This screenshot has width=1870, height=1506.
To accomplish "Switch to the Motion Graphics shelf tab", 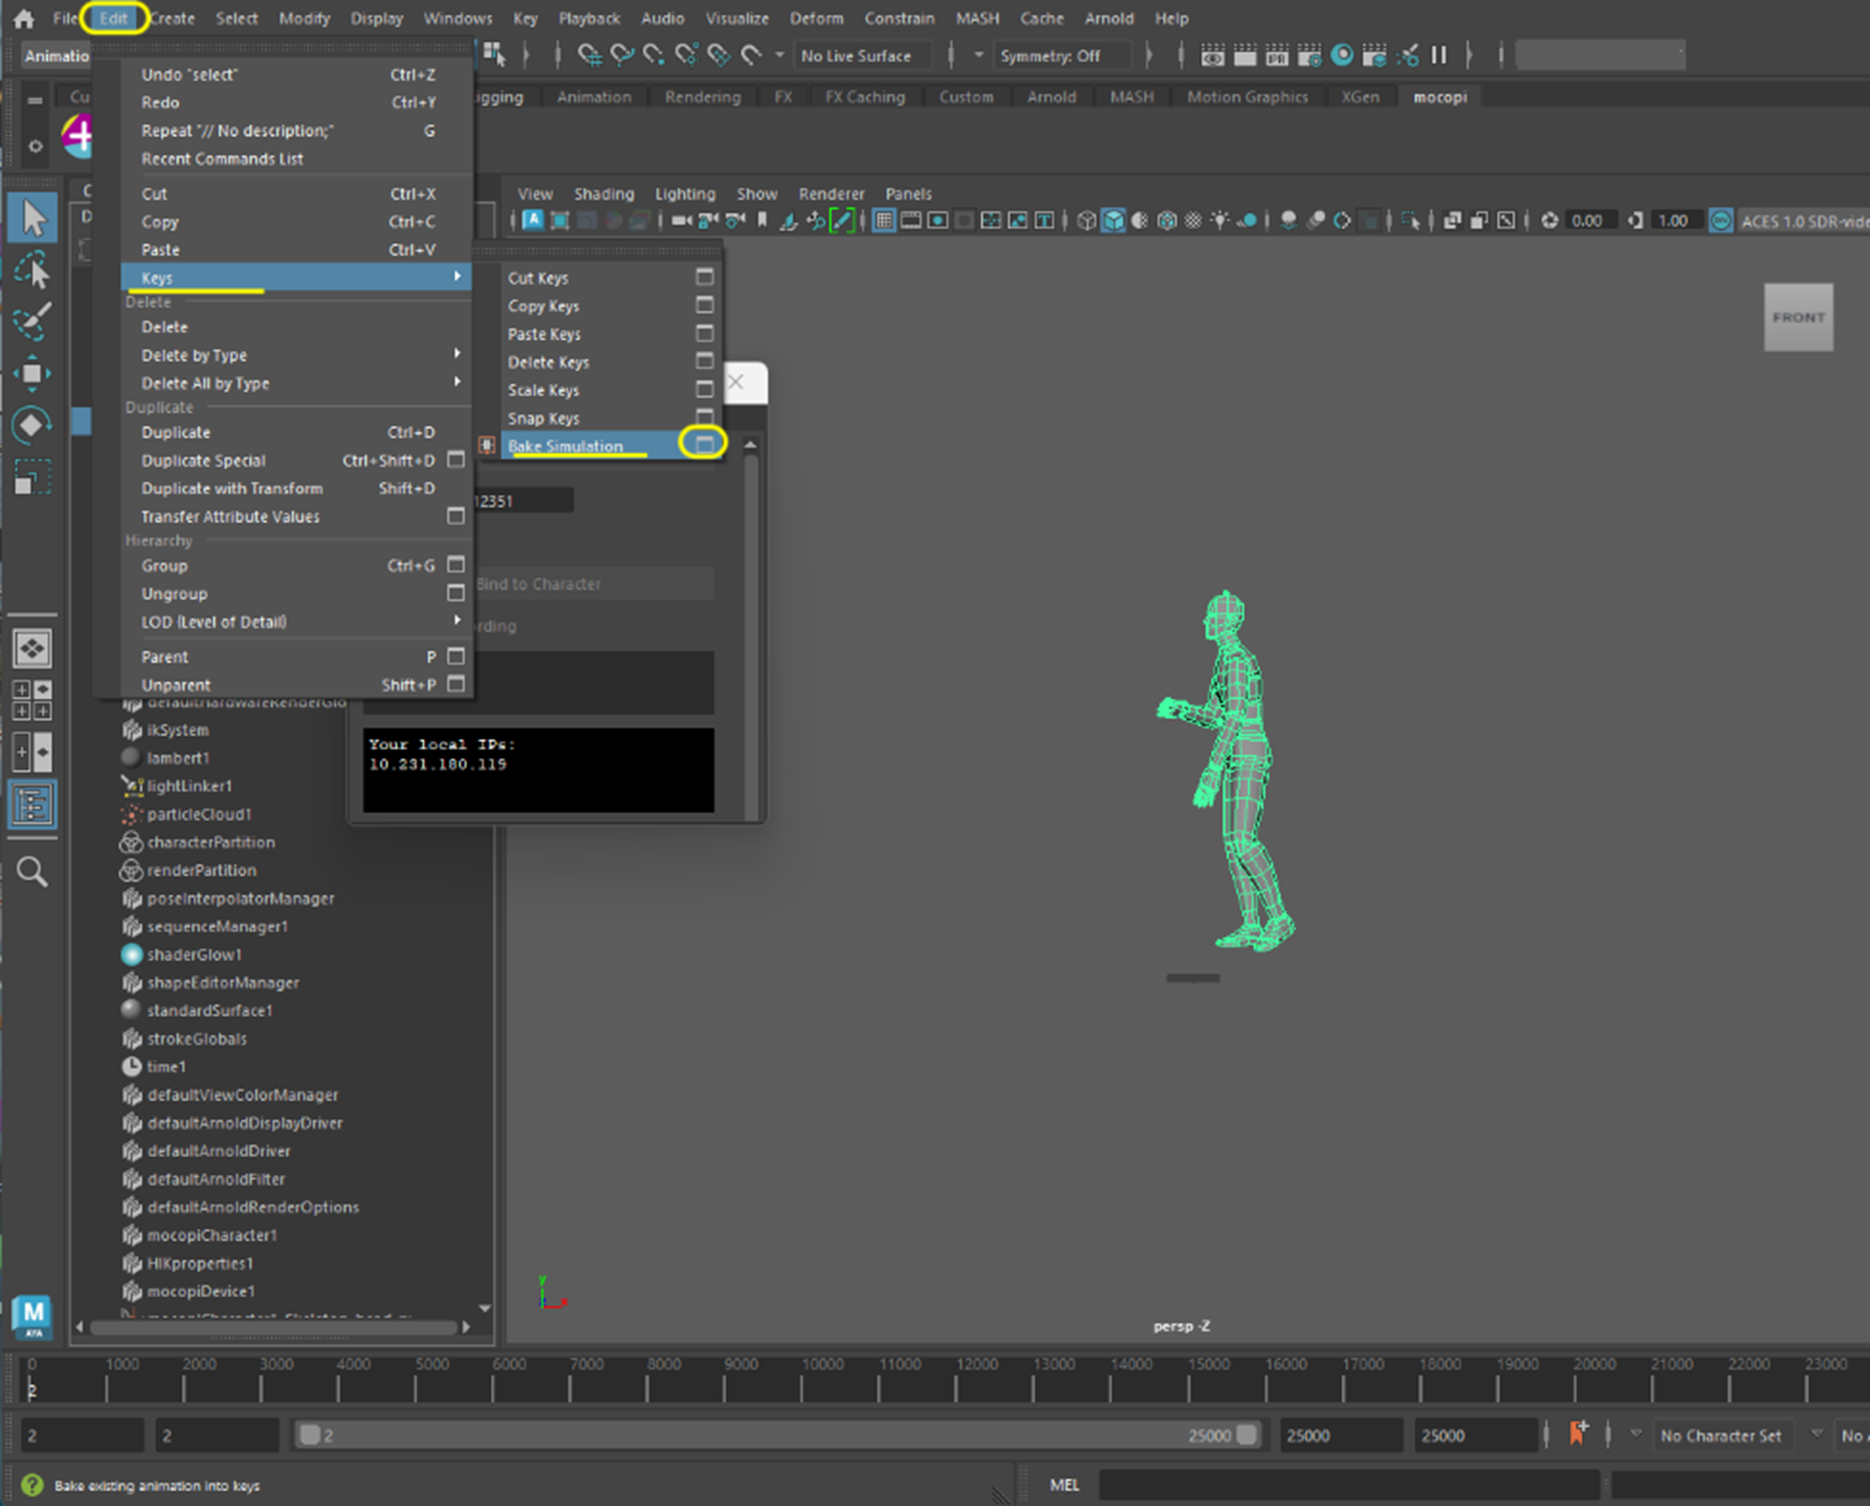I will 1246,97.
